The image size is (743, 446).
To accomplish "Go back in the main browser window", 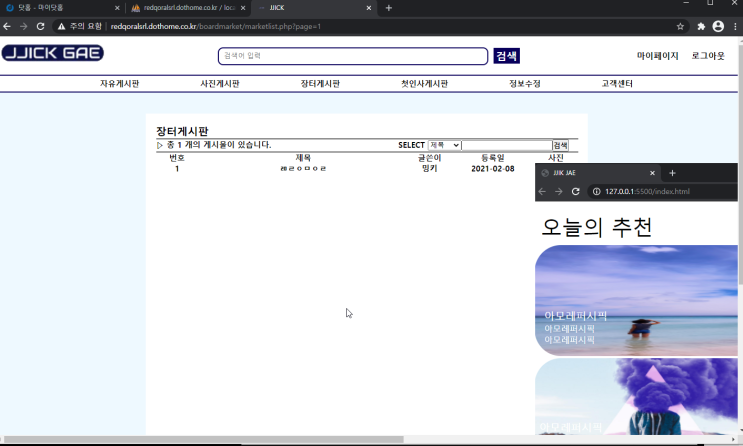I will pyautogui.click(x=7, y=27).
